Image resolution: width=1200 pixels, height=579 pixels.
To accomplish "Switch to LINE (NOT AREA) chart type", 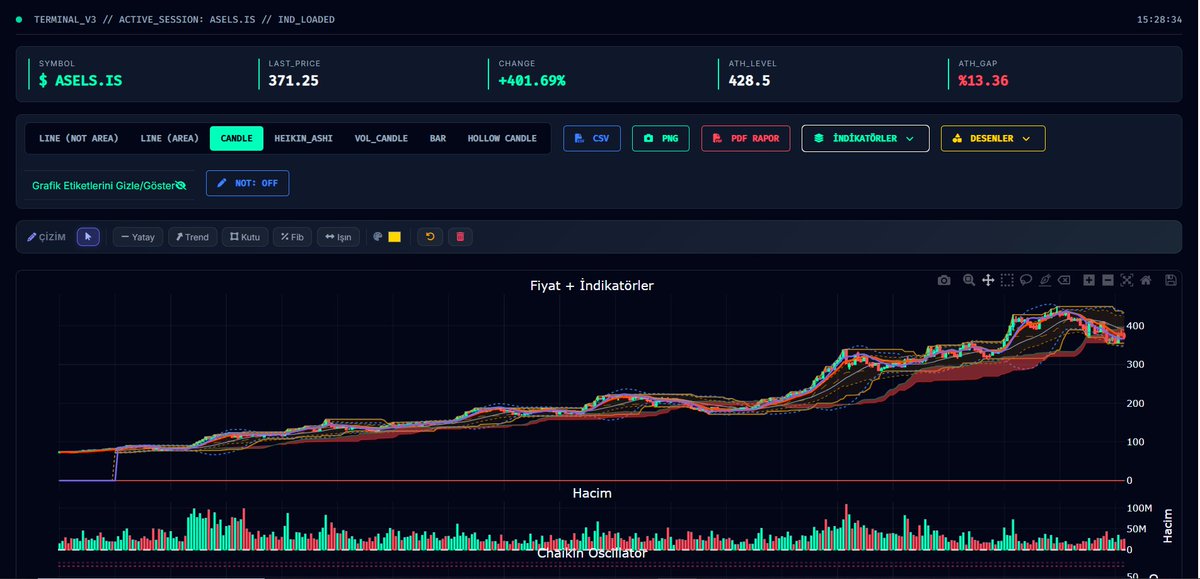I will [x=79, y=138].
